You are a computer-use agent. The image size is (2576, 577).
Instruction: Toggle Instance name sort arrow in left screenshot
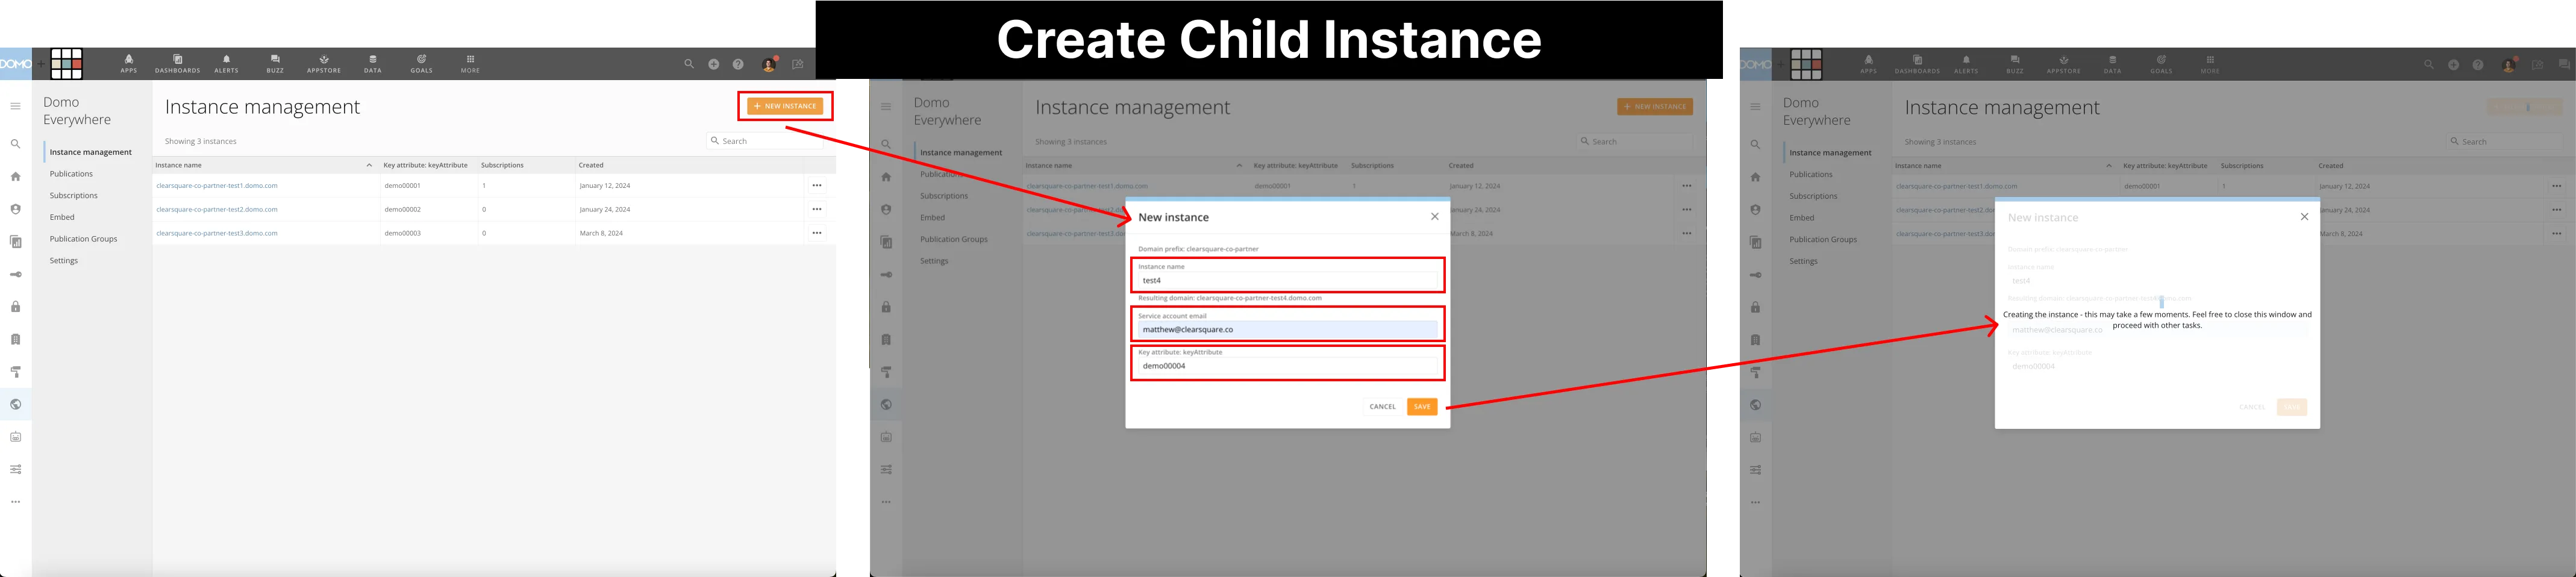[x=369, y=165]
